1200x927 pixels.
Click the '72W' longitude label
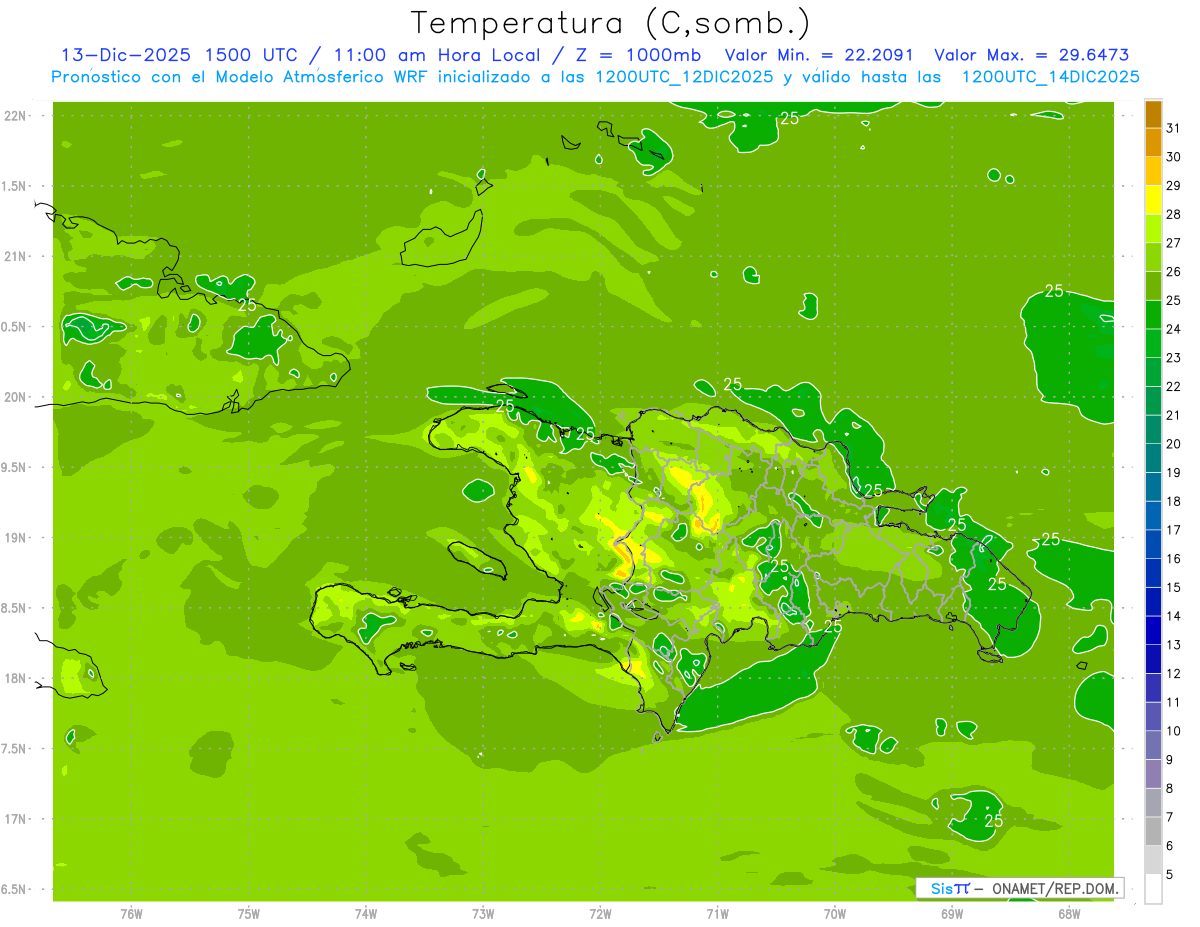600,913
